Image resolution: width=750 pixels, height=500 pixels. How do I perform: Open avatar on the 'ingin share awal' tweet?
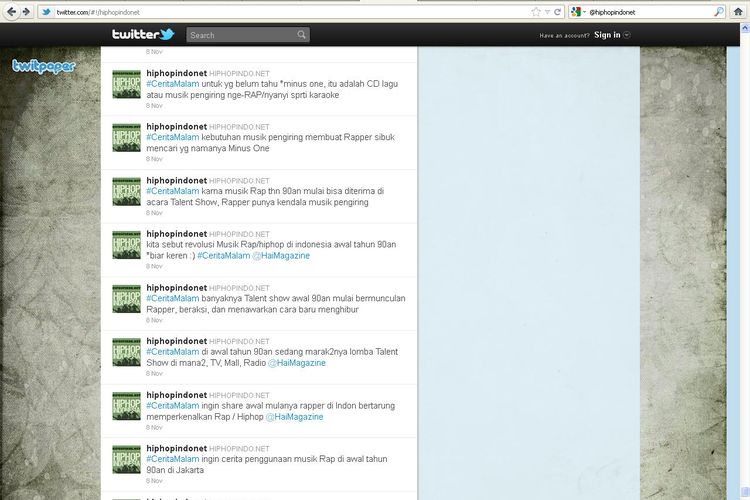[x=126, y=406]
